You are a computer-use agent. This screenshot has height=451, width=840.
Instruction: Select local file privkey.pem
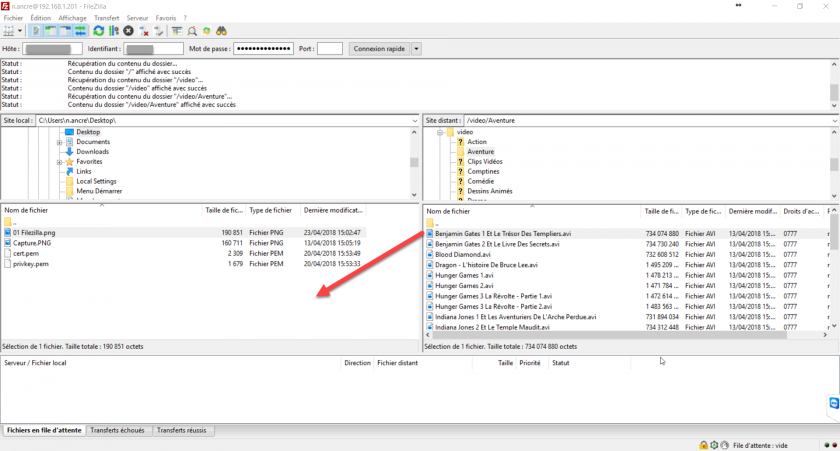coord(31,264)
